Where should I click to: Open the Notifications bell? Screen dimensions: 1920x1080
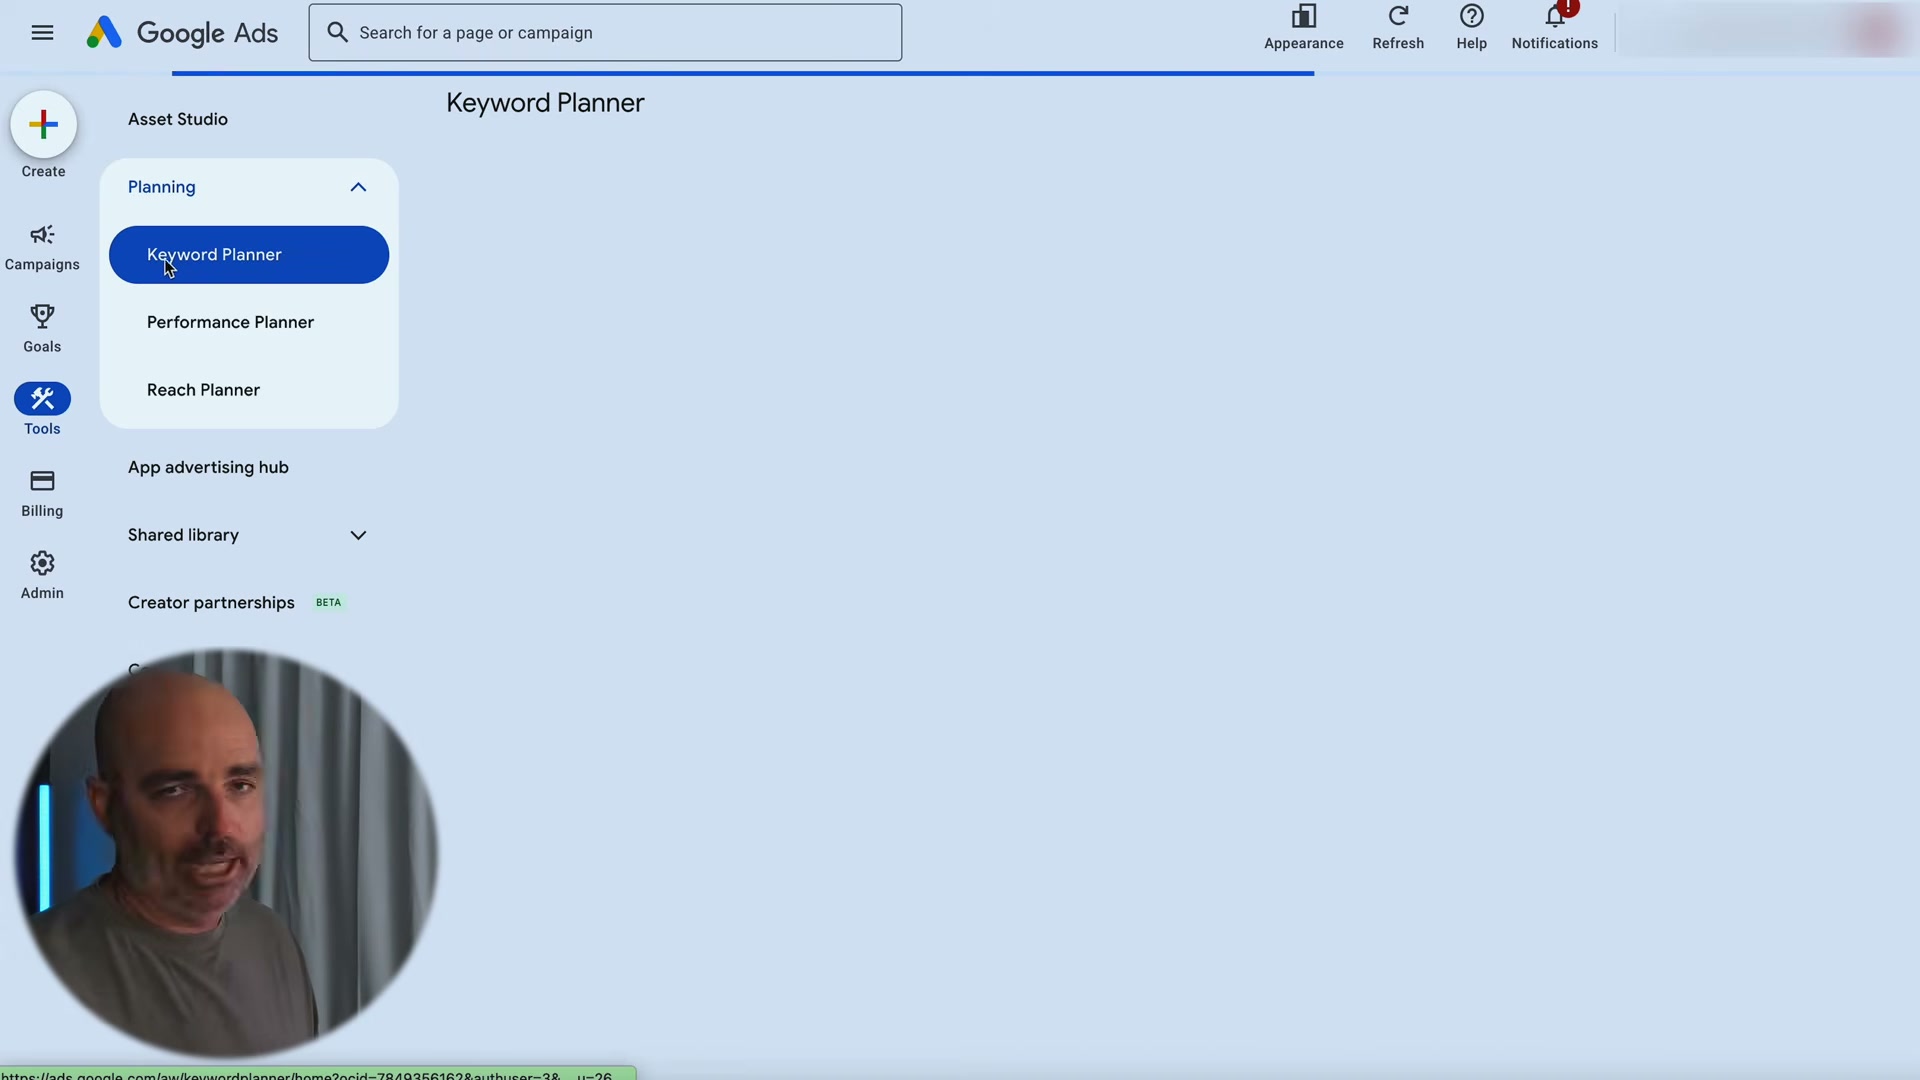coord(1555,17)
